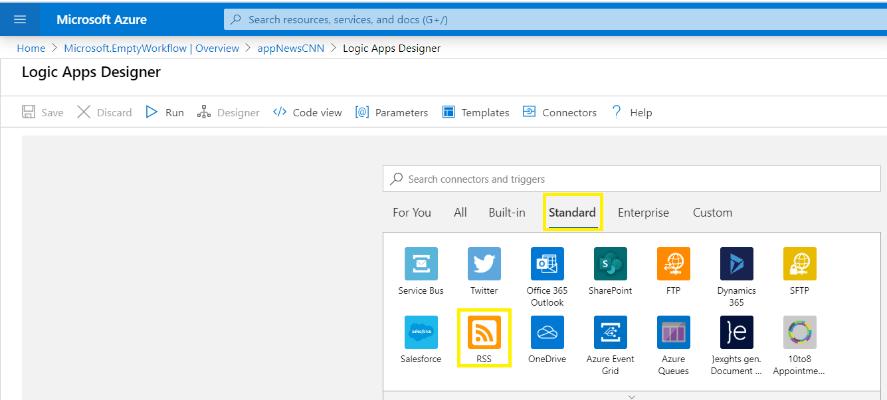887x400 pixels.
Task: Pick the Salesforce connector icon
Action: (x=420, y=333)
